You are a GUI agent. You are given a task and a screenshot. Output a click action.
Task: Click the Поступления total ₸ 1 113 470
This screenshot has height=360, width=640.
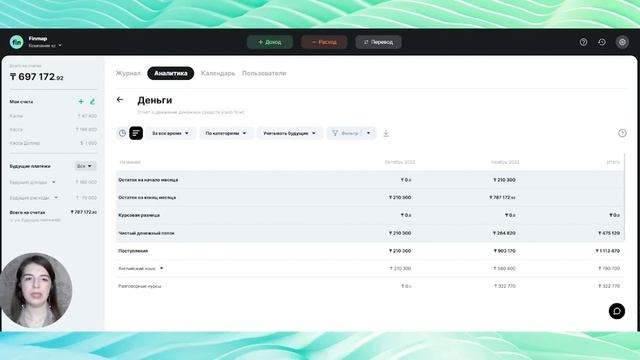pyautogui.click(x=607, y=251)
